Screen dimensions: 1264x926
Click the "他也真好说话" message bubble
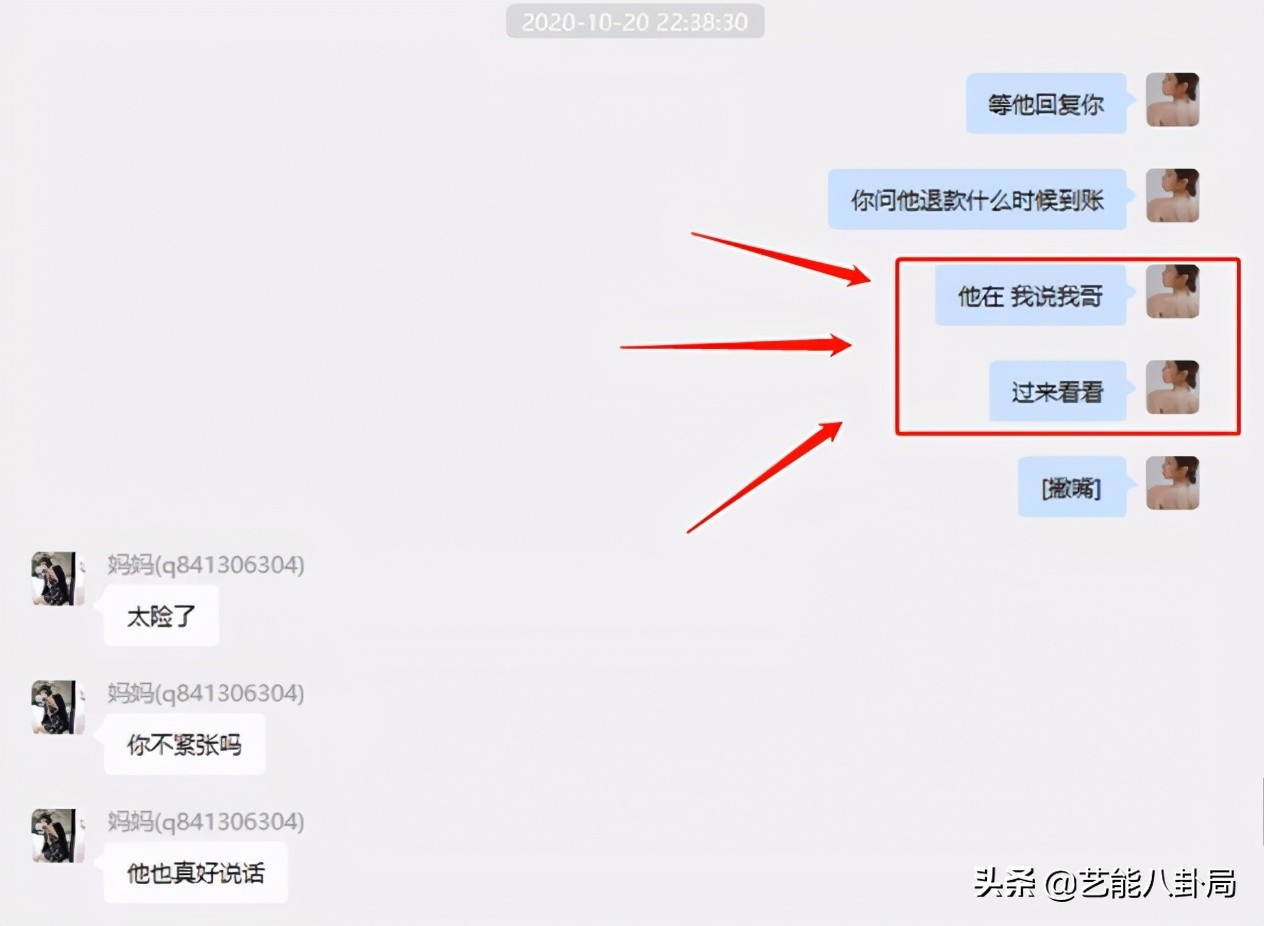point(196,872)
